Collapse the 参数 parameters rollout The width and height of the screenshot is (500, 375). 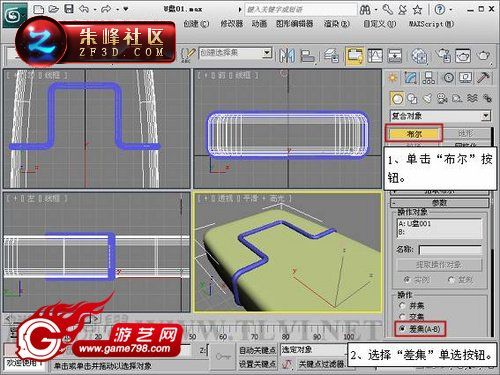coord(440,203)
